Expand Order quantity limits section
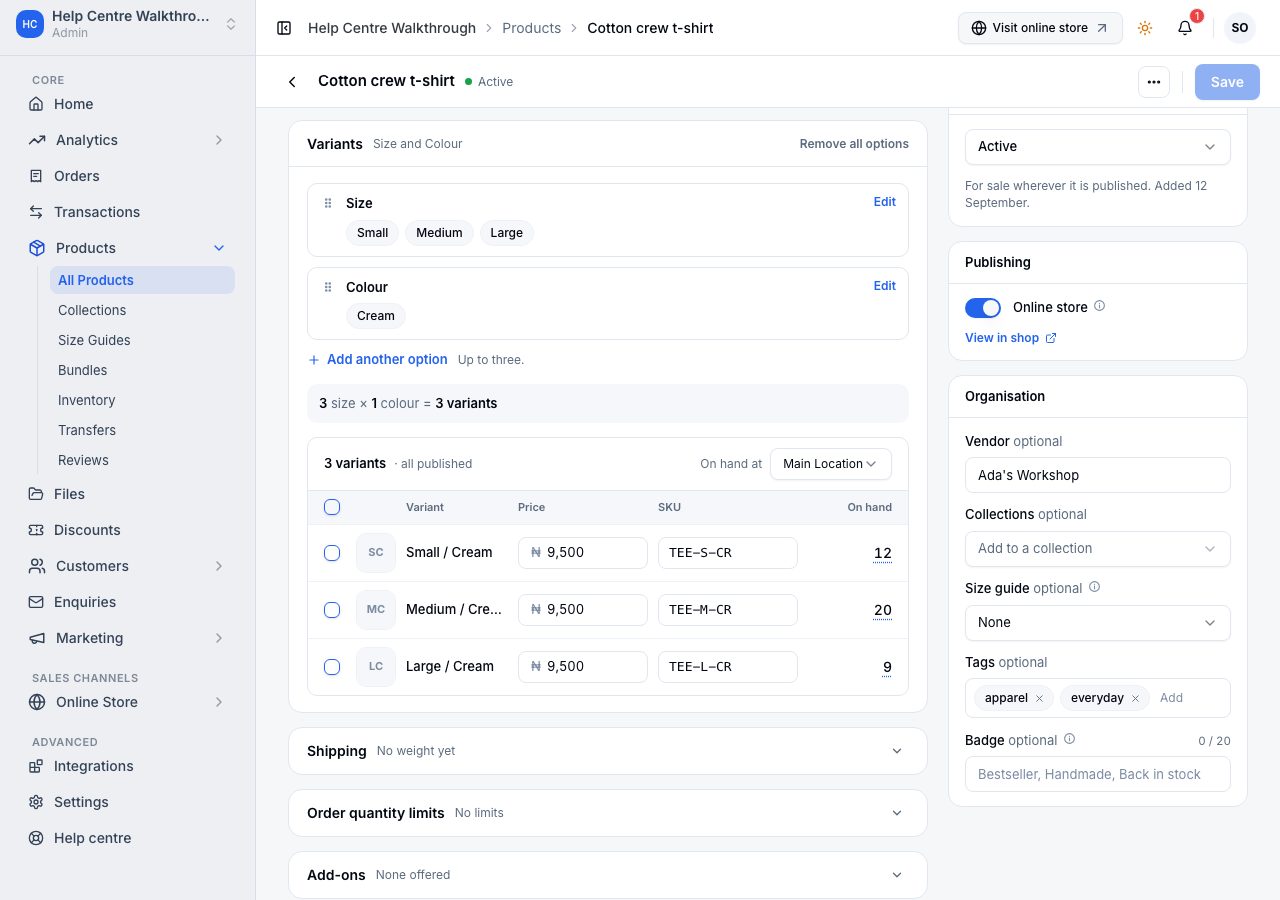Image resolution: width=1280 pixels, height=900 pixels. [x=608, y=813]
